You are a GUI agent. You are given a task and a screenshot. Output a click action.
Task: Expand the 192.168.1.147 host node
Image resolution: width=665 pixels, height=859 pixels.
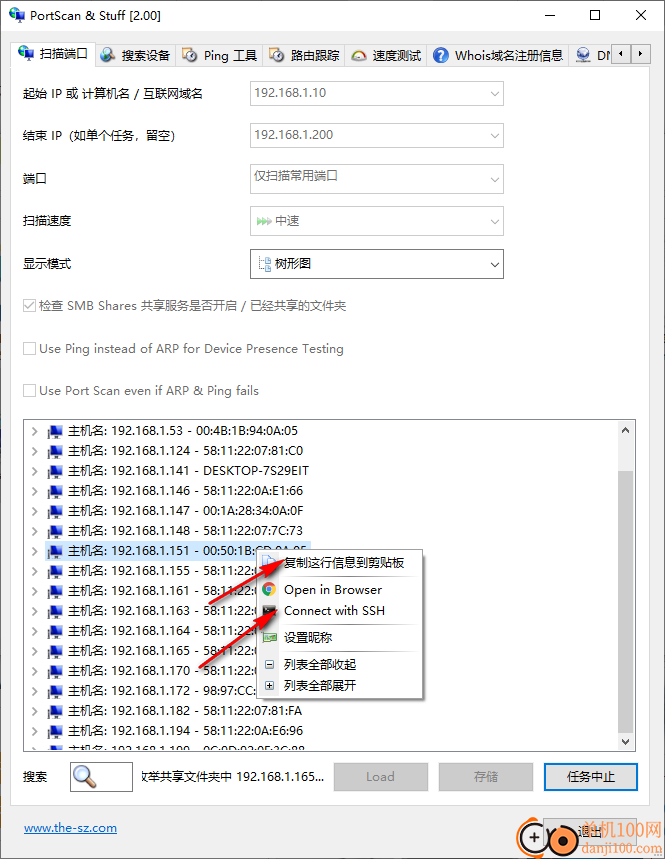[35, 511]
